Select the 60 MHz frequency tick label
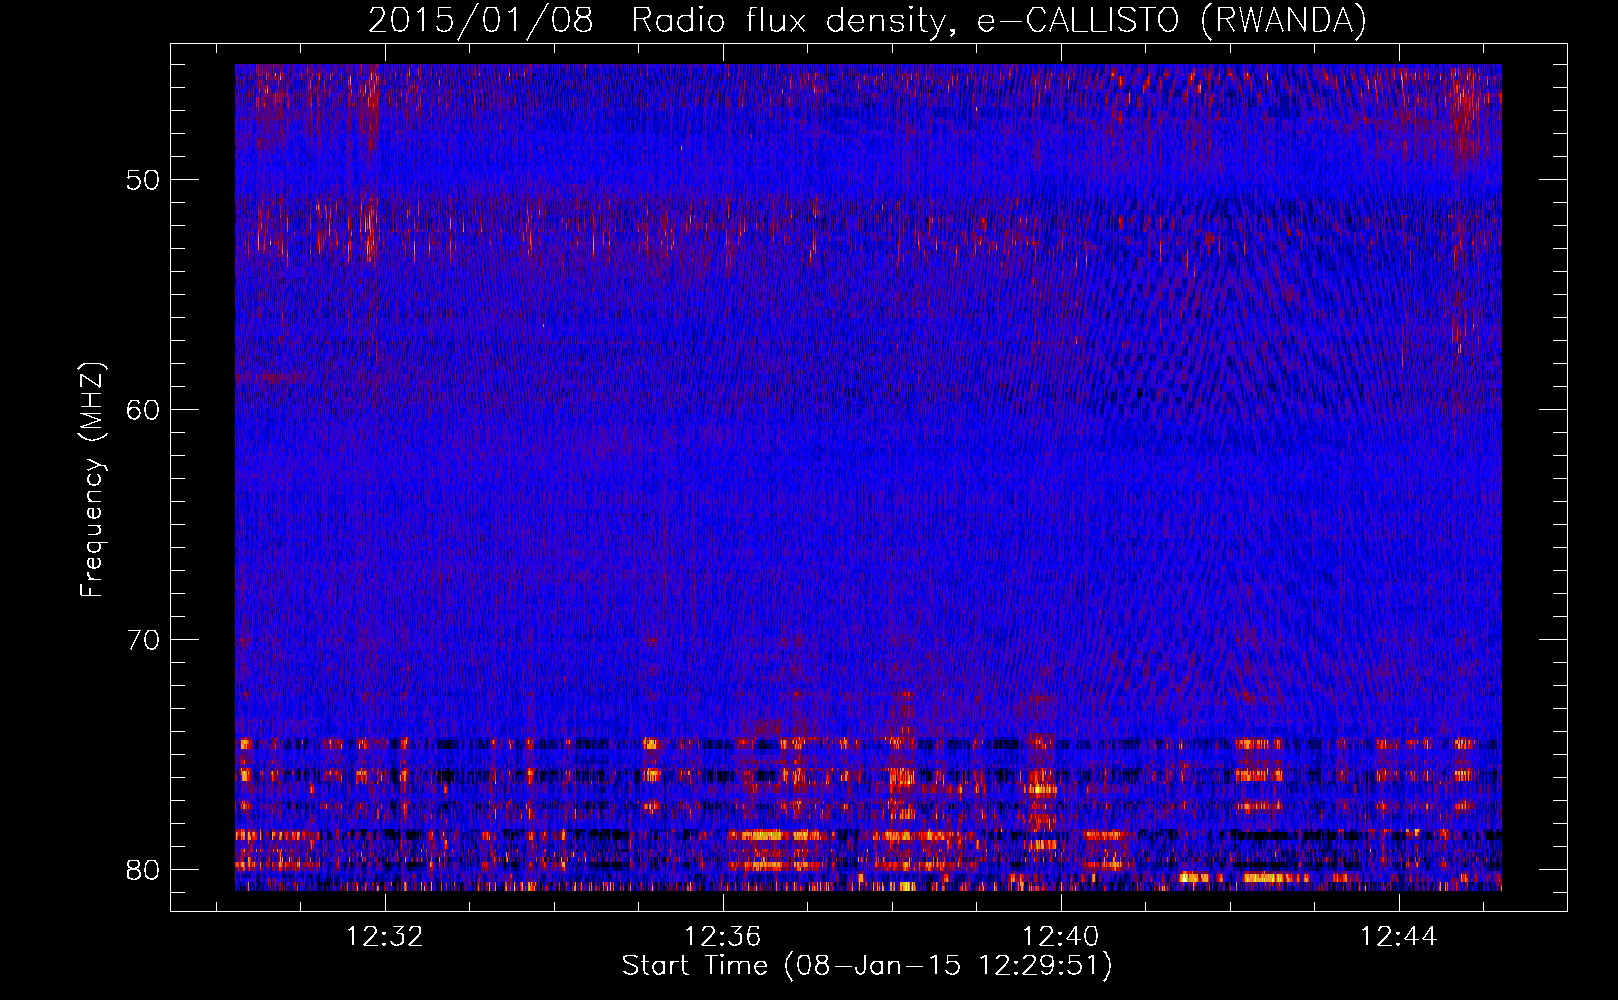 (143, 410)
